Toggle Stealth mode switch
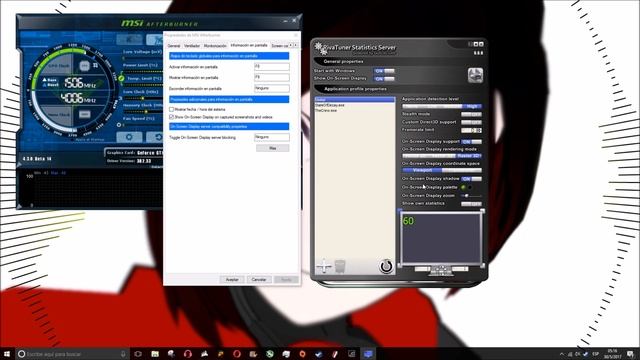The width and height of the screenshot is (640, 360). tap(471, 114)
